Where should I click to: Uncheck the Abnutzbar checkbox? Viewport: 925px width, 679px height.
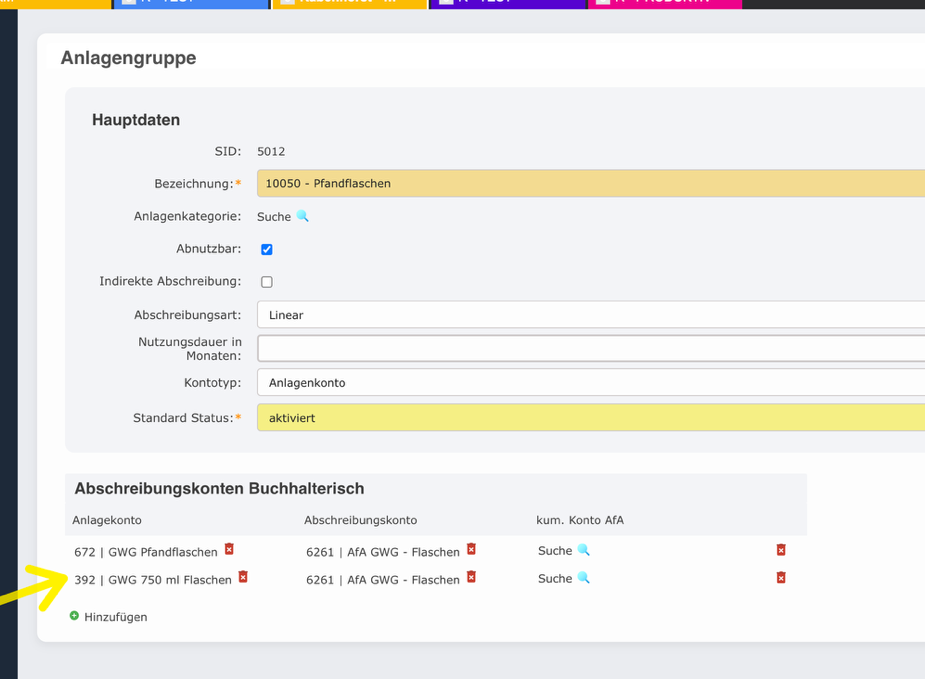[266, 249]
